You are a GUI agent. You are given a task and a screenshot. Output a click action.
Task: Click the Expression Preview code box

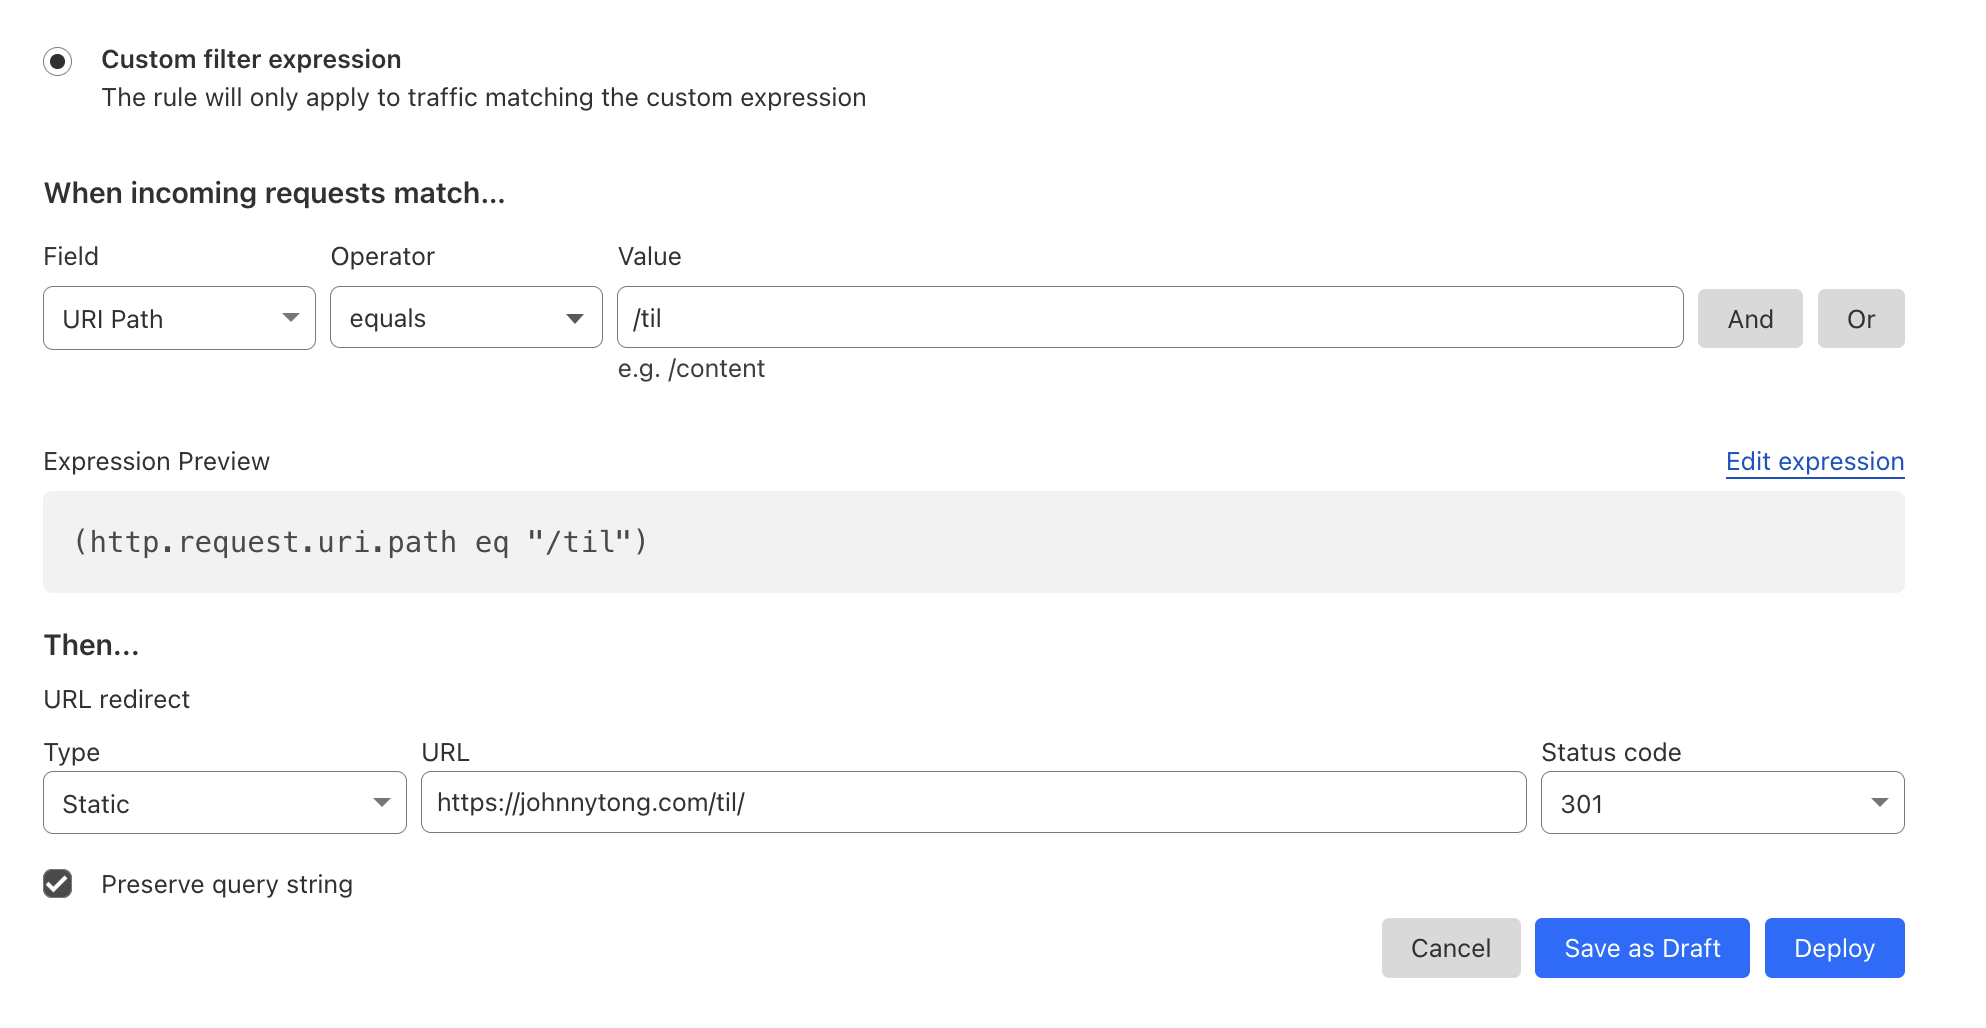coord(973,542)
